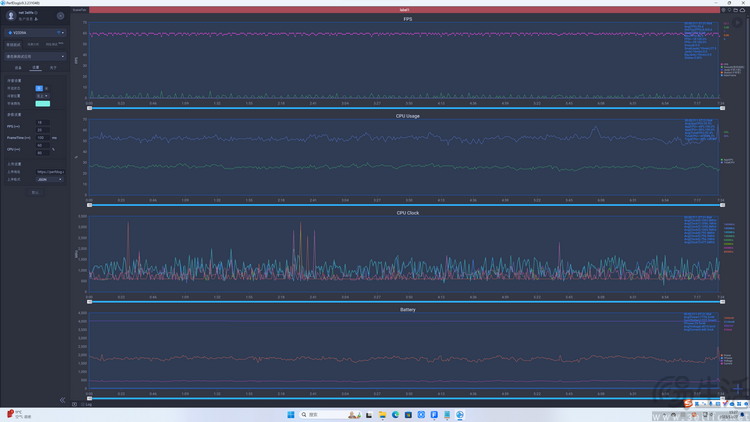Click the location pin icon in top-right toolbar
750x422 pixels.
pos(729,10)
